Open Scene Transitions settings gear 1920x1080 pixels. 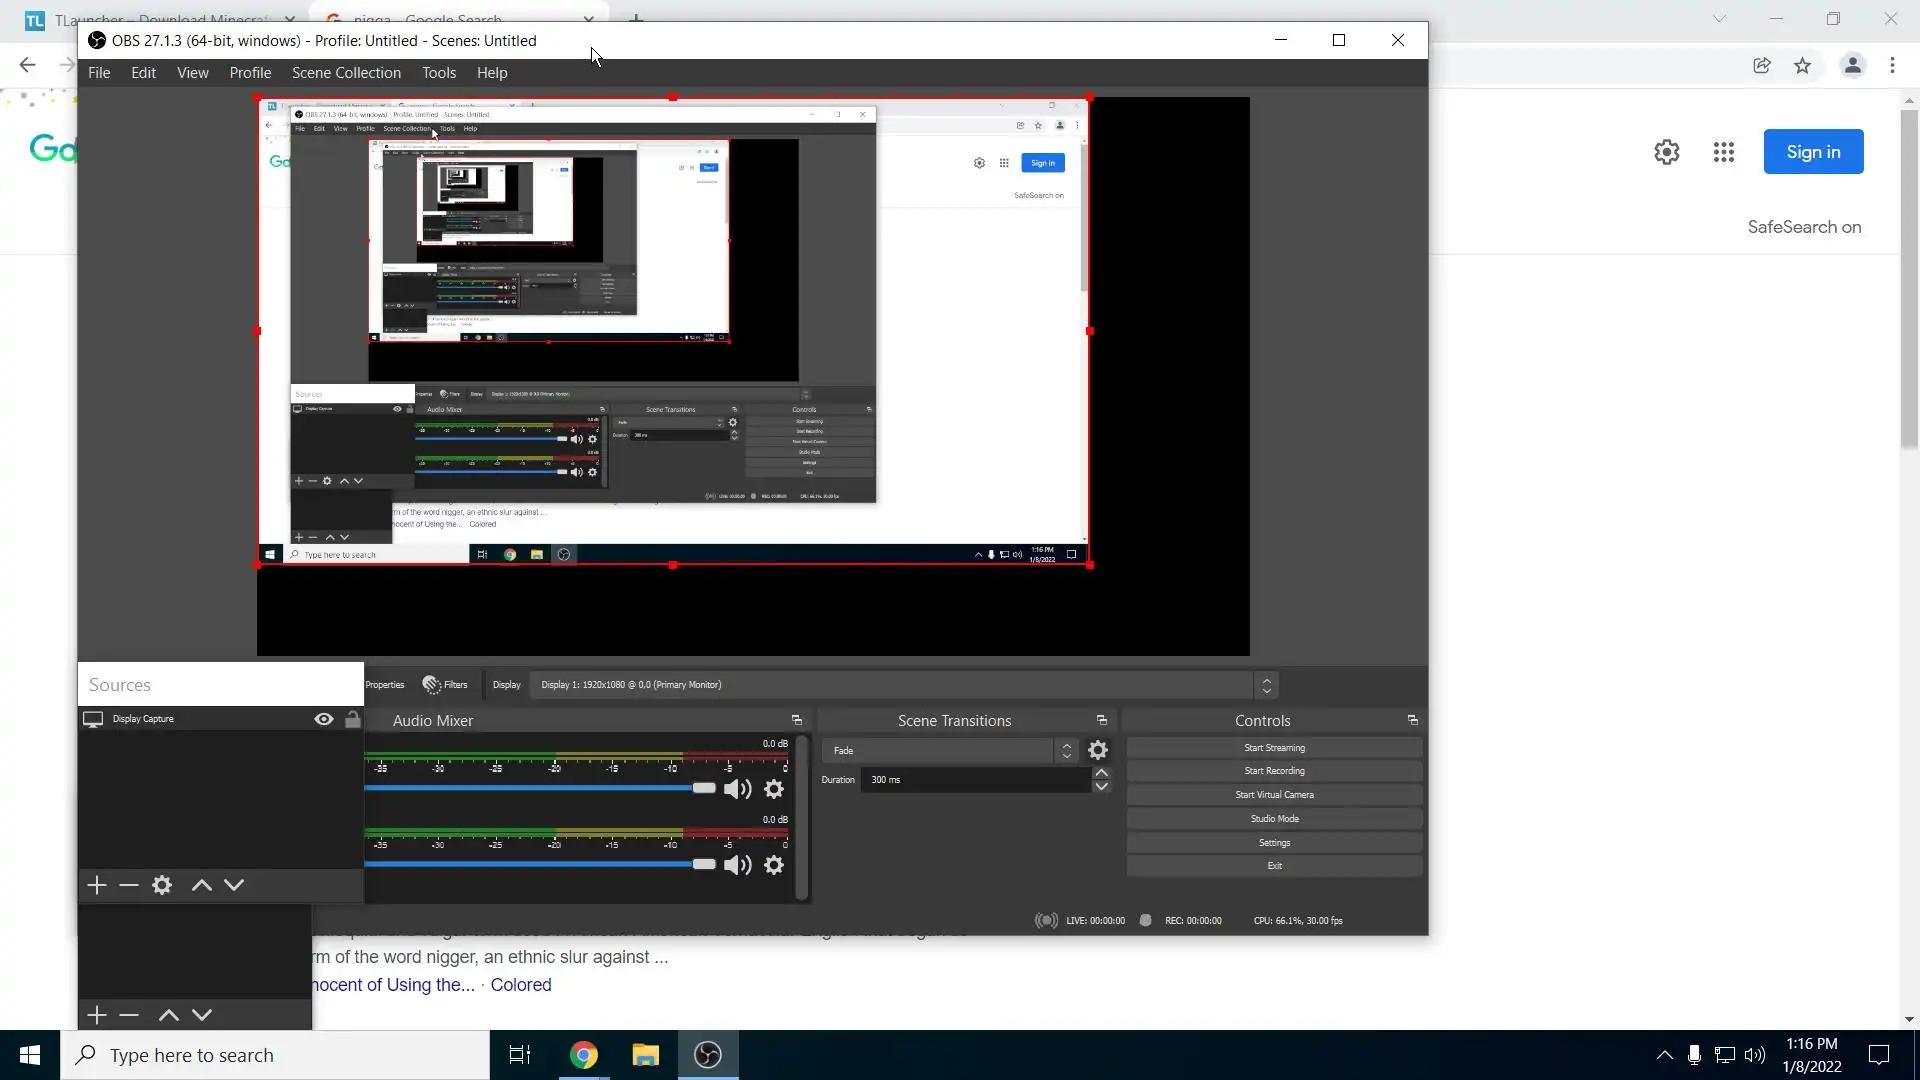(x=1098, y=750)
